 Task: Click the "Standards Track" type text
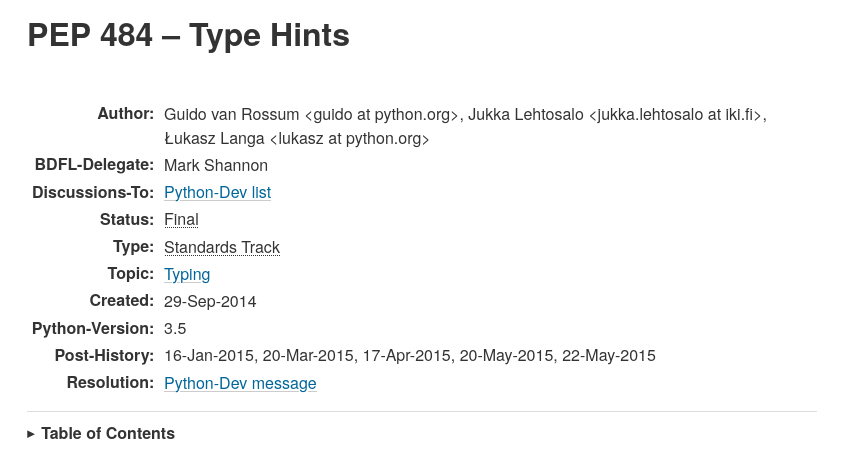point(222,248)
